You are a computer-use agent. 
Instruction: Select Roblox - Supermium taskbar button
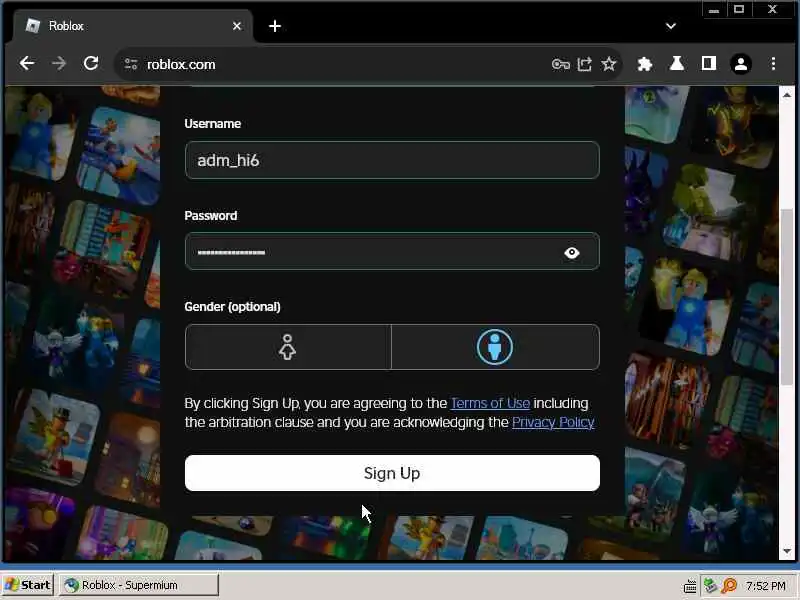tap(139, 585)
